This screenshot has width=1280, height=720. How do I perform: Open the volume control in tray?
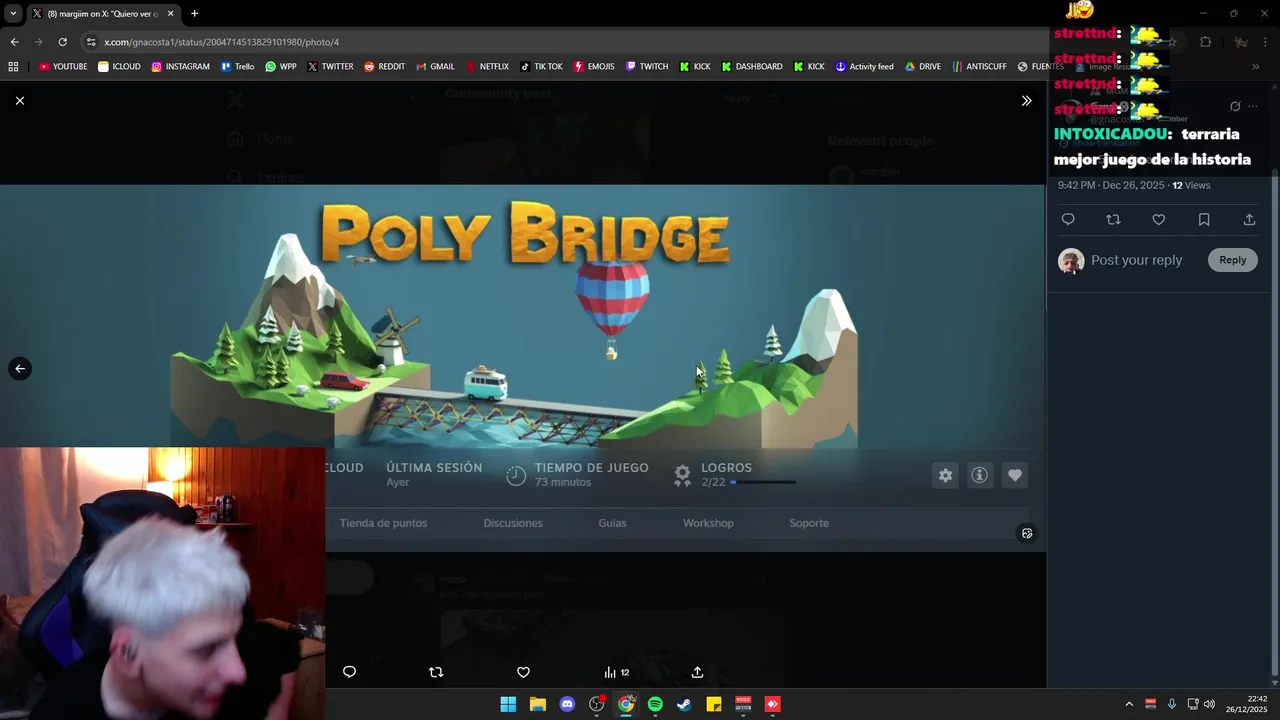click(x=1209, y=704)
